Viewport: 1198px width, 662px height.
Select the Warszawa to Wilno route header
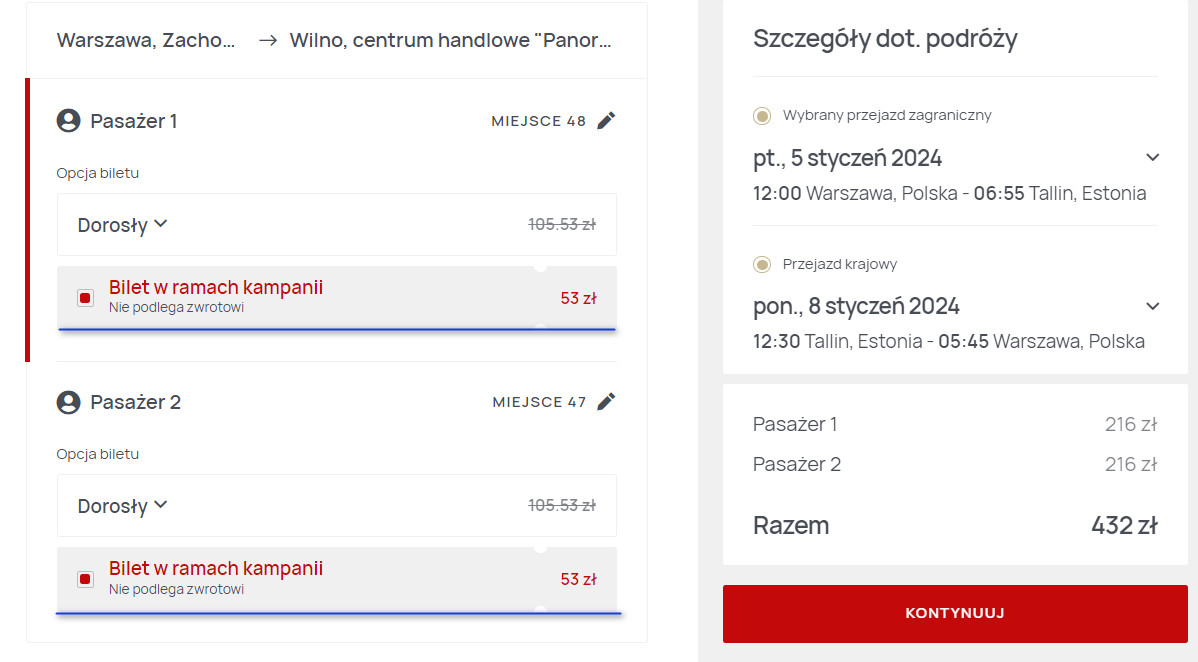(335, 41)
